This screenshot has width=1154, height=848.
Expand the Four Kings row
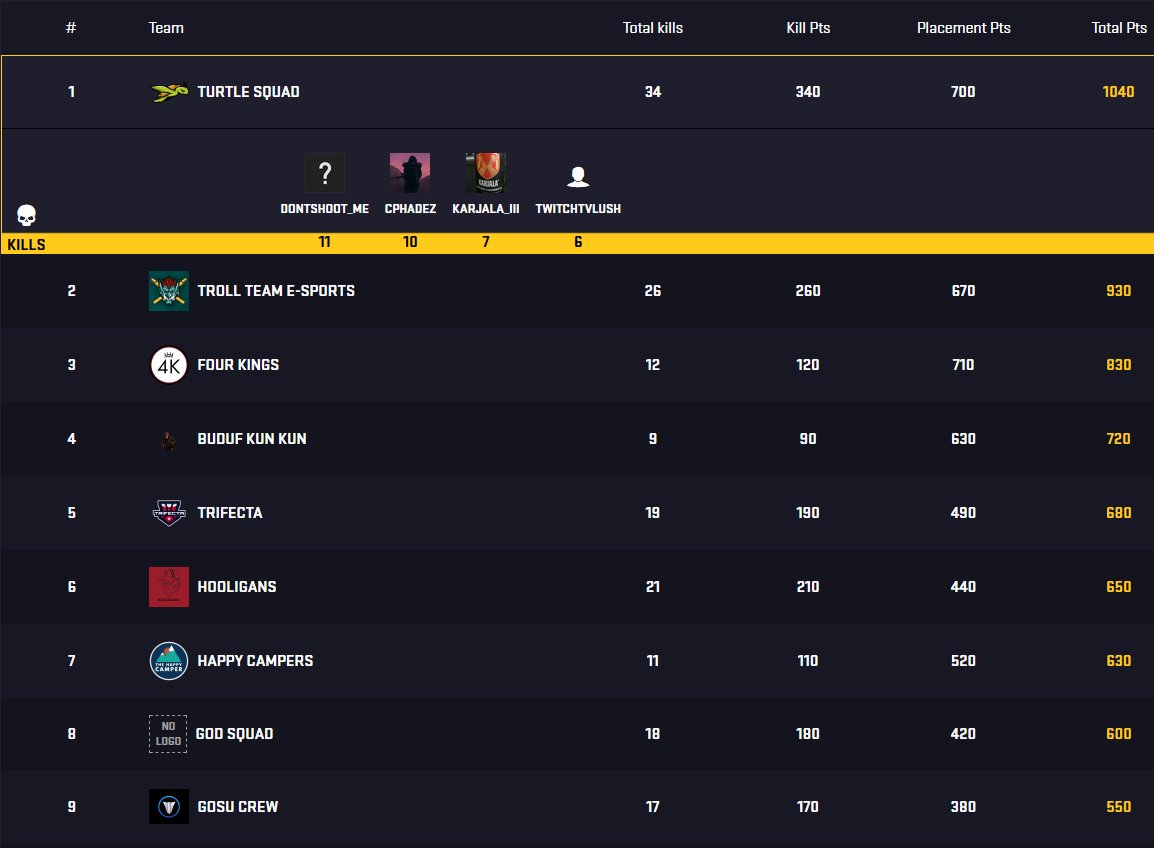[x=577, y=365]
